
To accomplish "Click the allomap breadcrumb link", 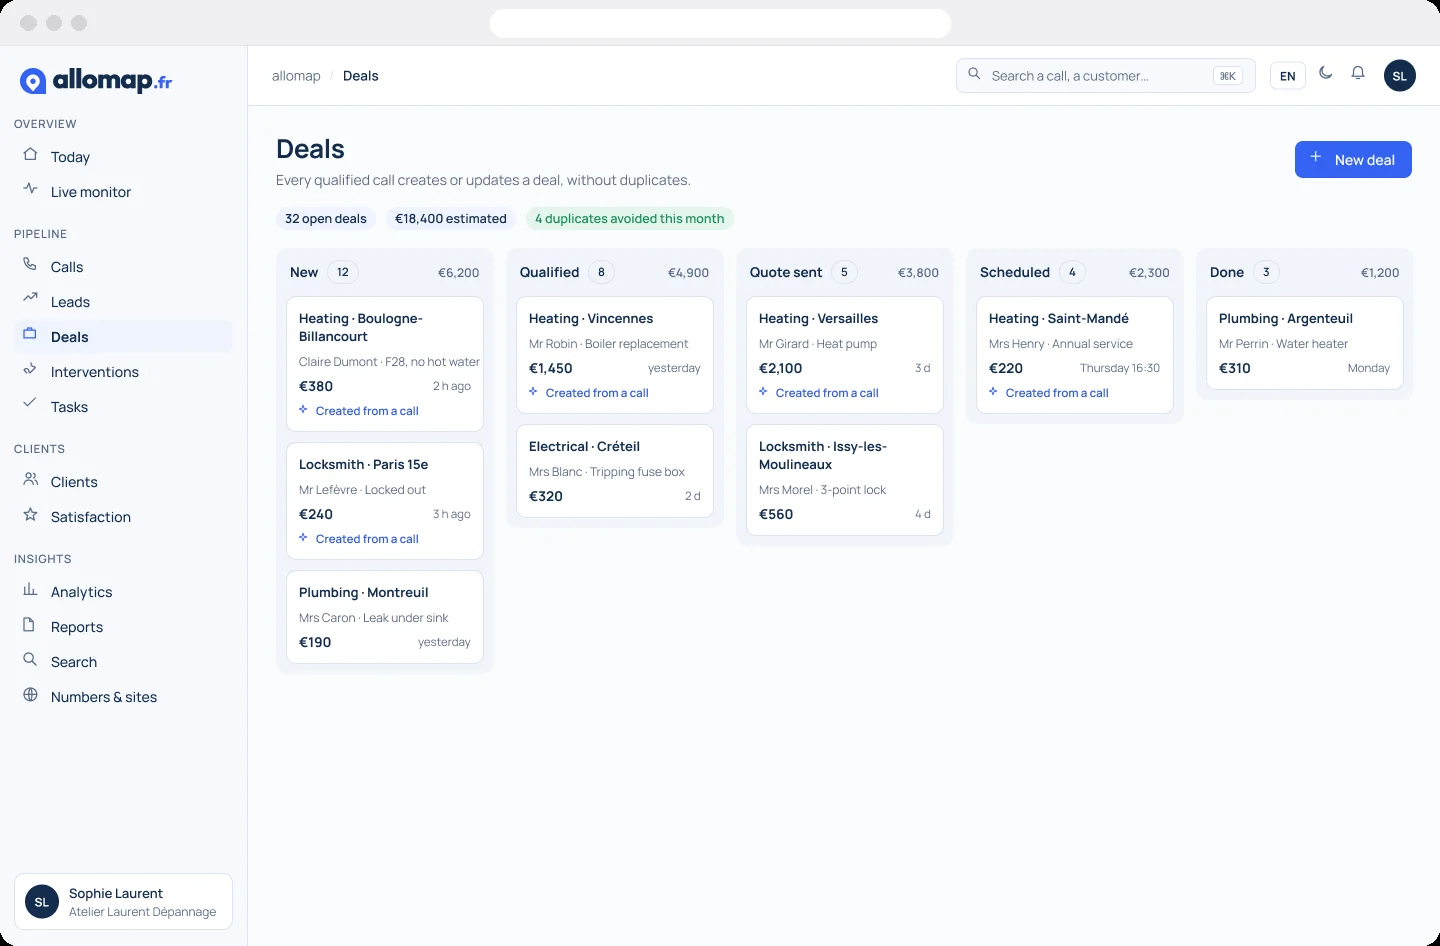I will click(x=296, y=76).
